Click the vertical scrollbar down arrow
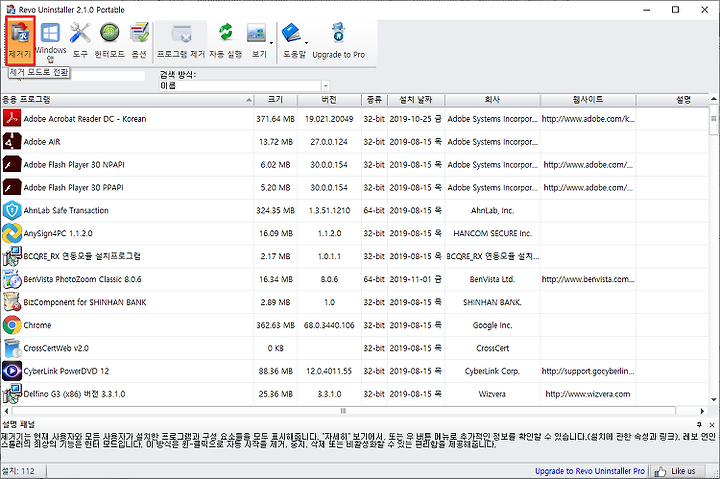The height and width of the screenshot is (479, 720). 714,399
